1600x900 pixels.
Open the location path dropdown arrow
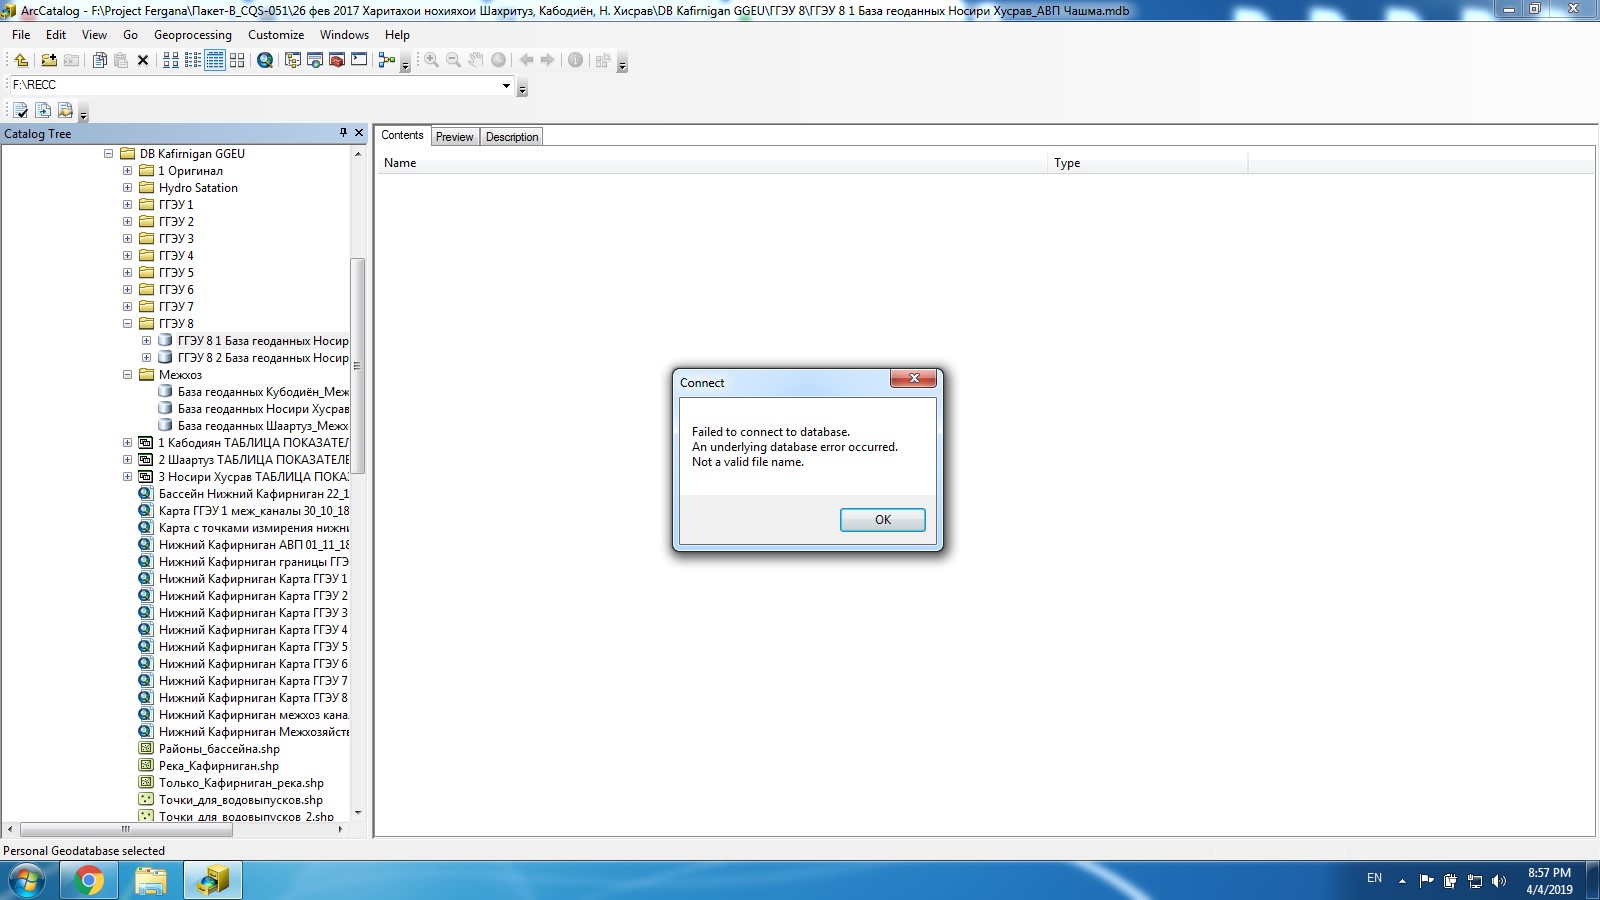(x=506, y=85)
